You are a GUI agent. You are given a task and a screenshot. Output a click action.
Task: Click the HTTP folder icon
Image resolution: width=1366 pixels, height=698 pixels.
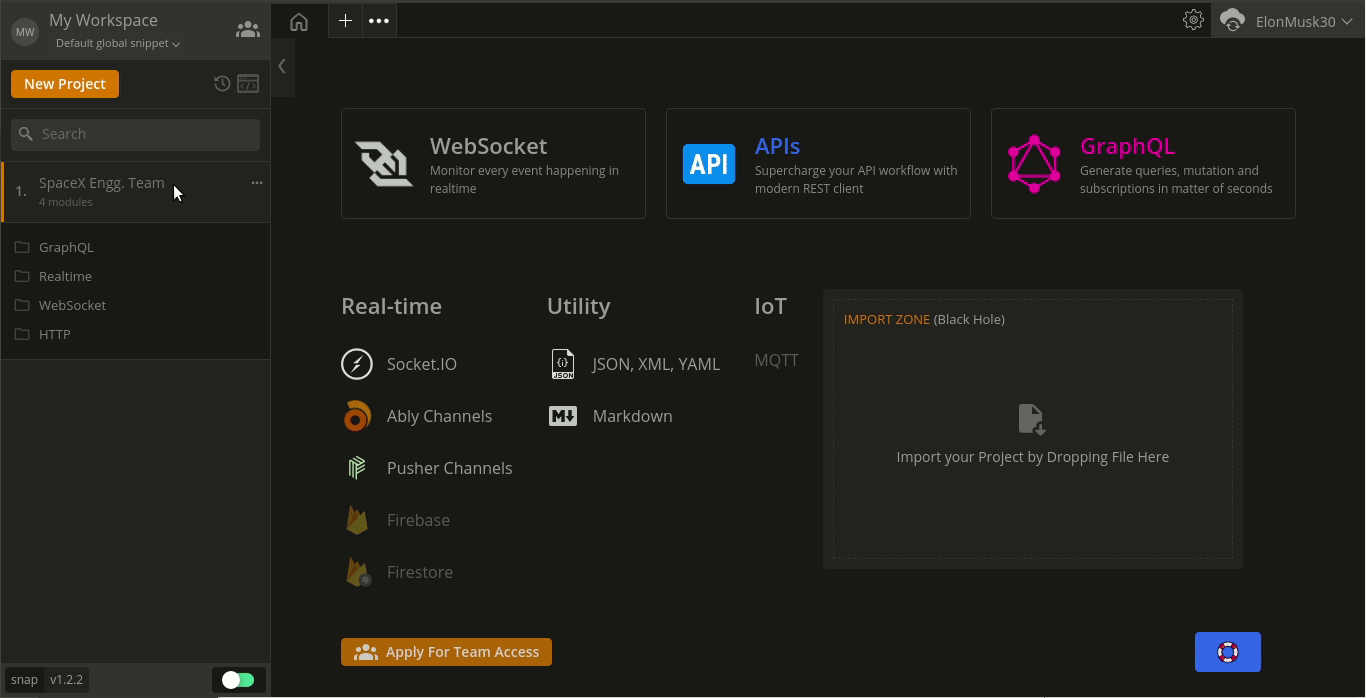pyautogui.click(x=22, y=334)
